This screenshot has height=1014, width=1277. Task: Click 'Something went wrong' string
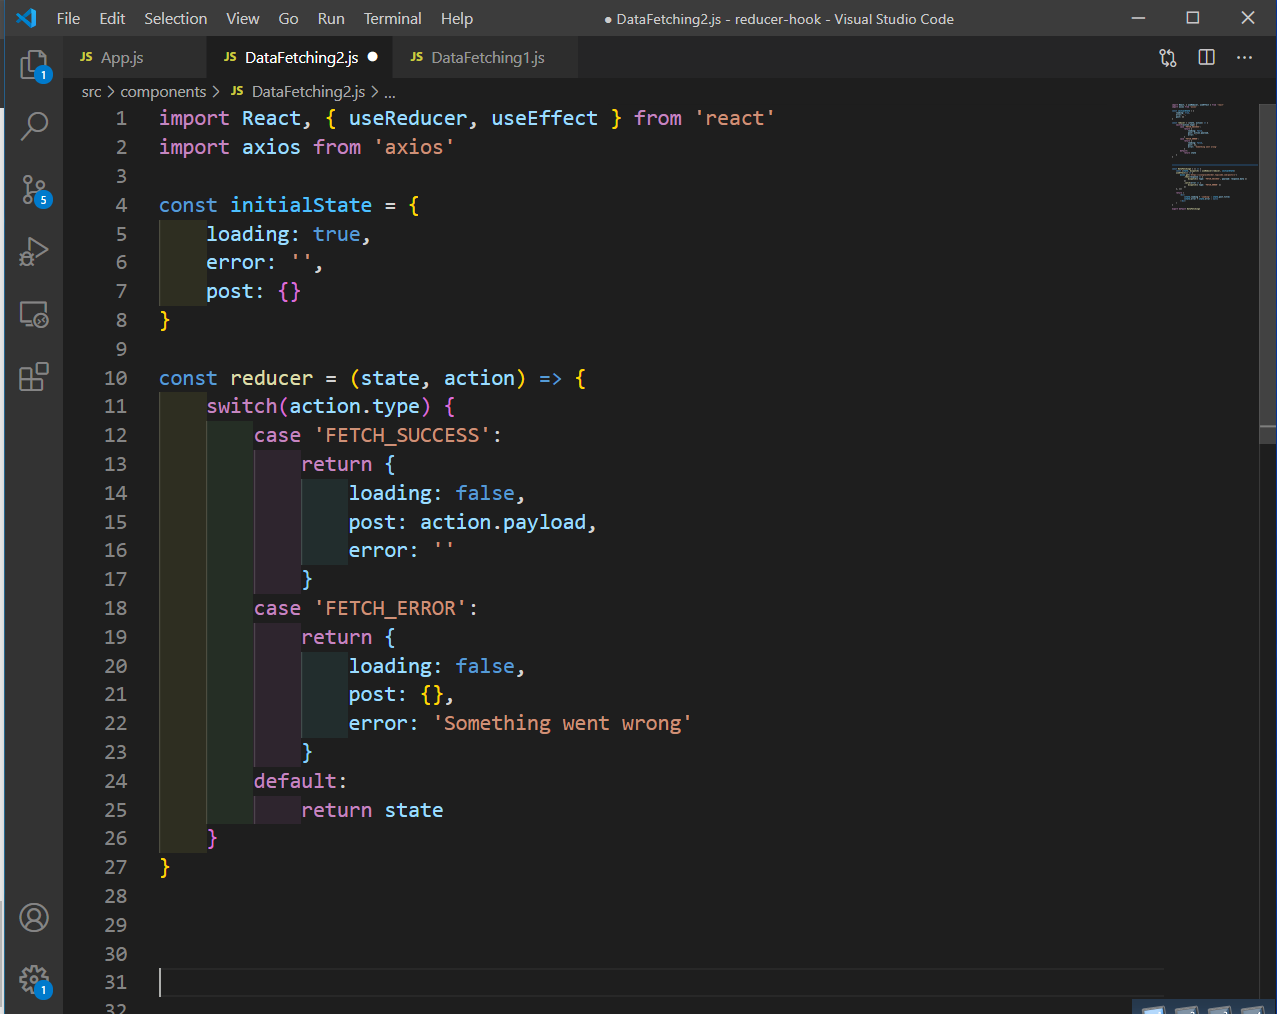click(562, 723)
